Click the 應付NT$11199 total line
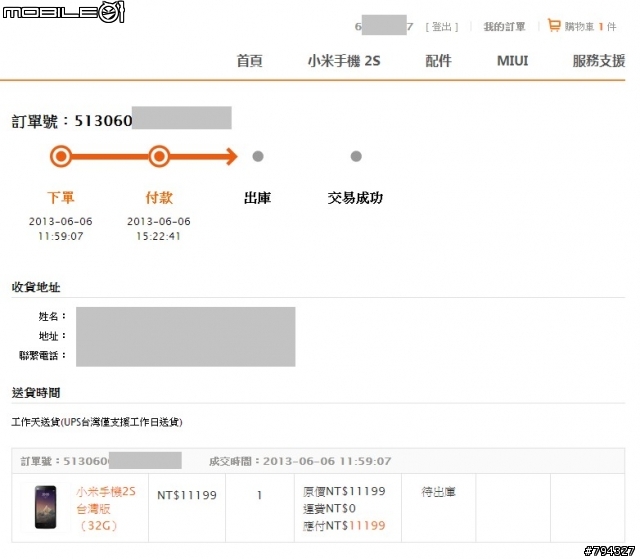640x559 pixels. point(344,526)
